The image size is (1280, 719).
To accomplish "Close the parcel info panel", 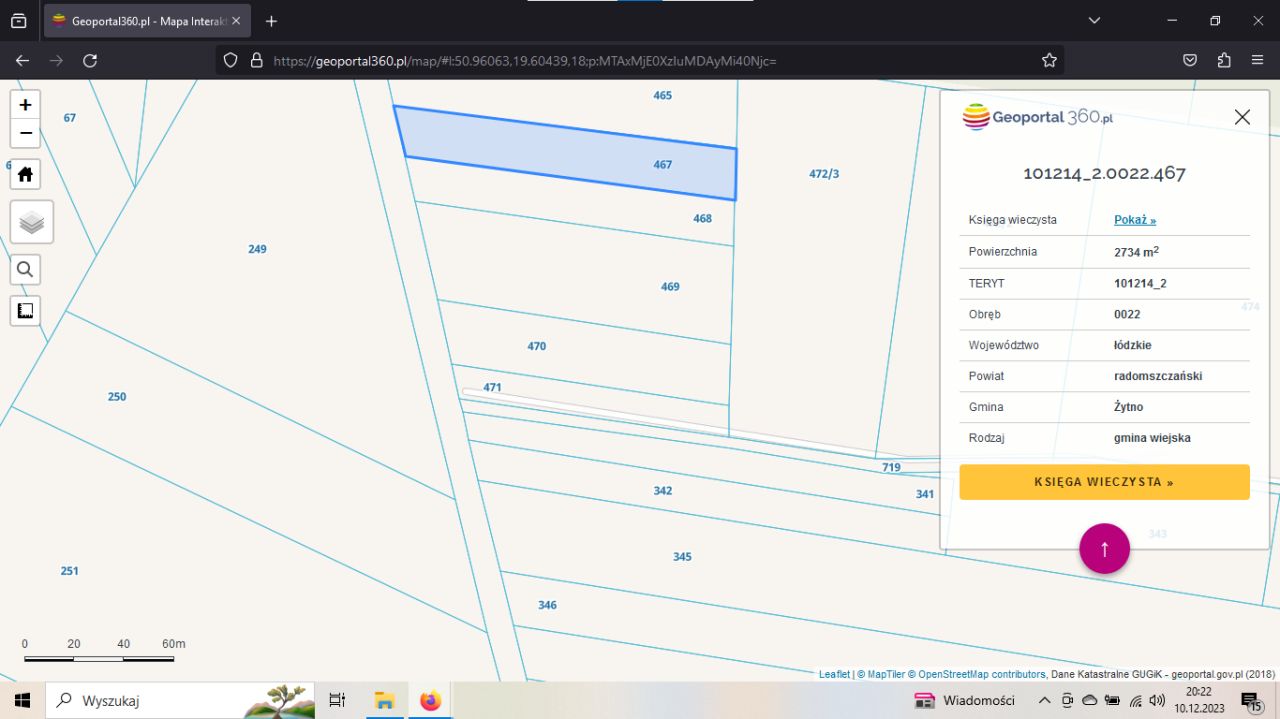I will point(1242,117).
